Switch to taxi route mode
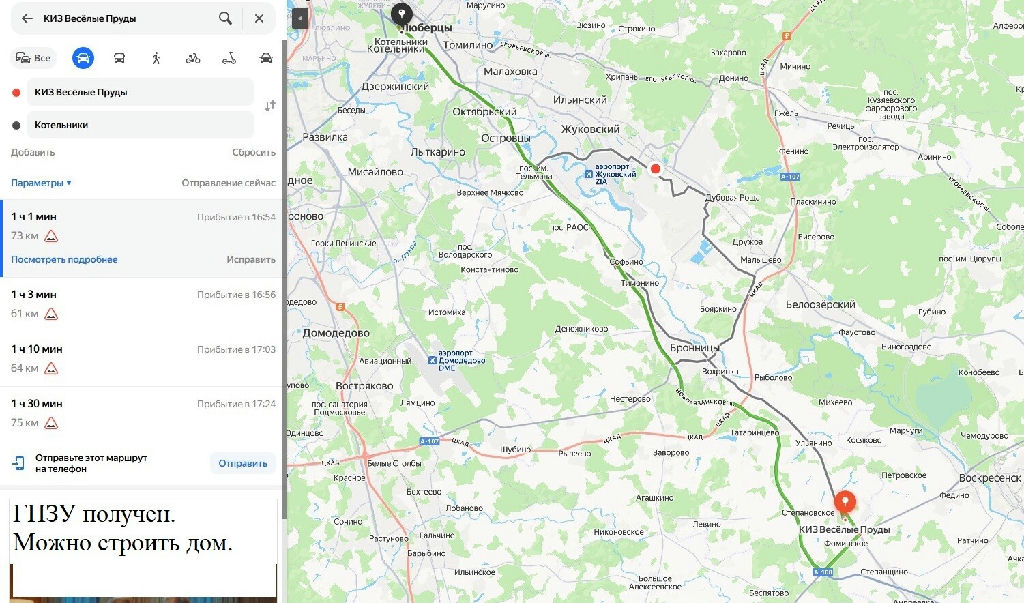Image resolution: width=1024 pixels, height=603 pixels. pyautogui.click(x=266, y=58)
